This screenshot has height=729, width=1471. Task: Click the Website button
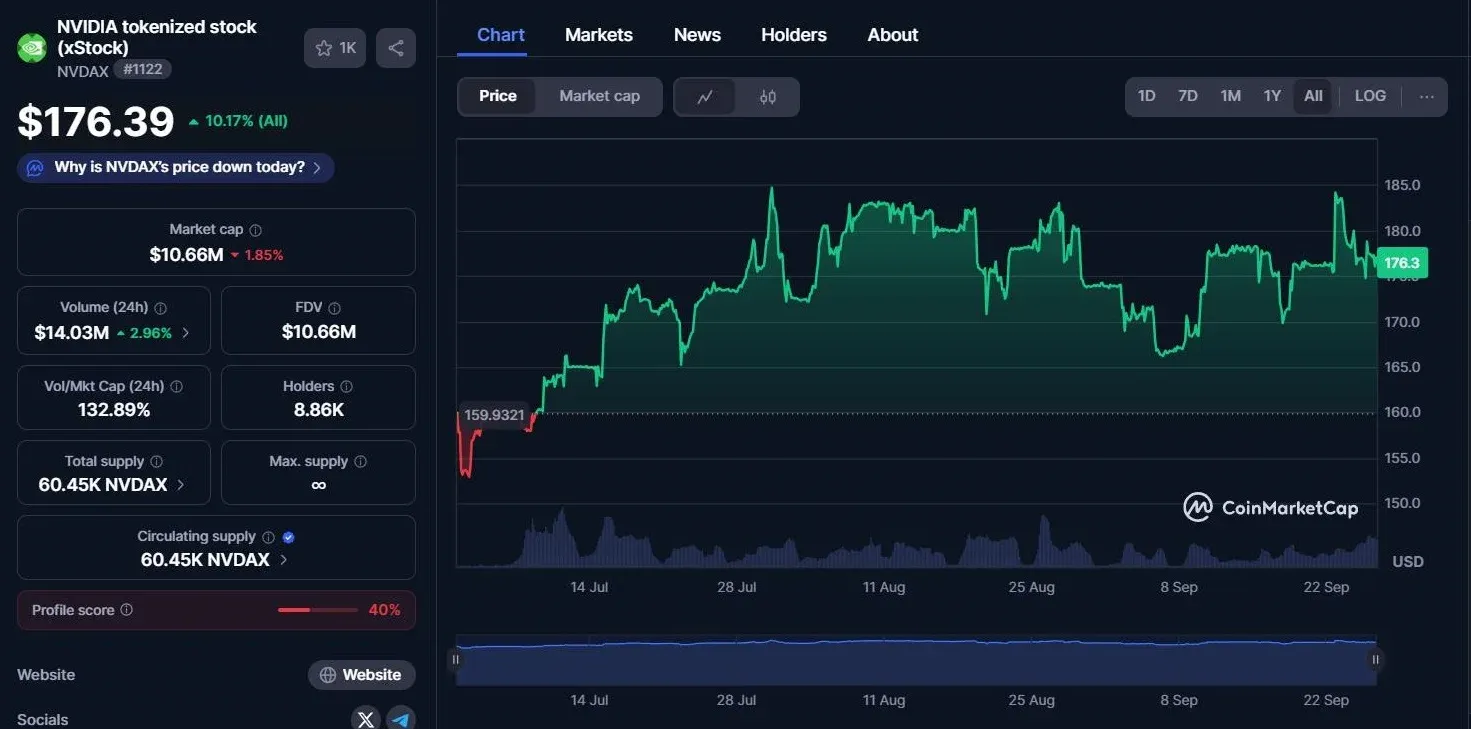tap(361, 675)
